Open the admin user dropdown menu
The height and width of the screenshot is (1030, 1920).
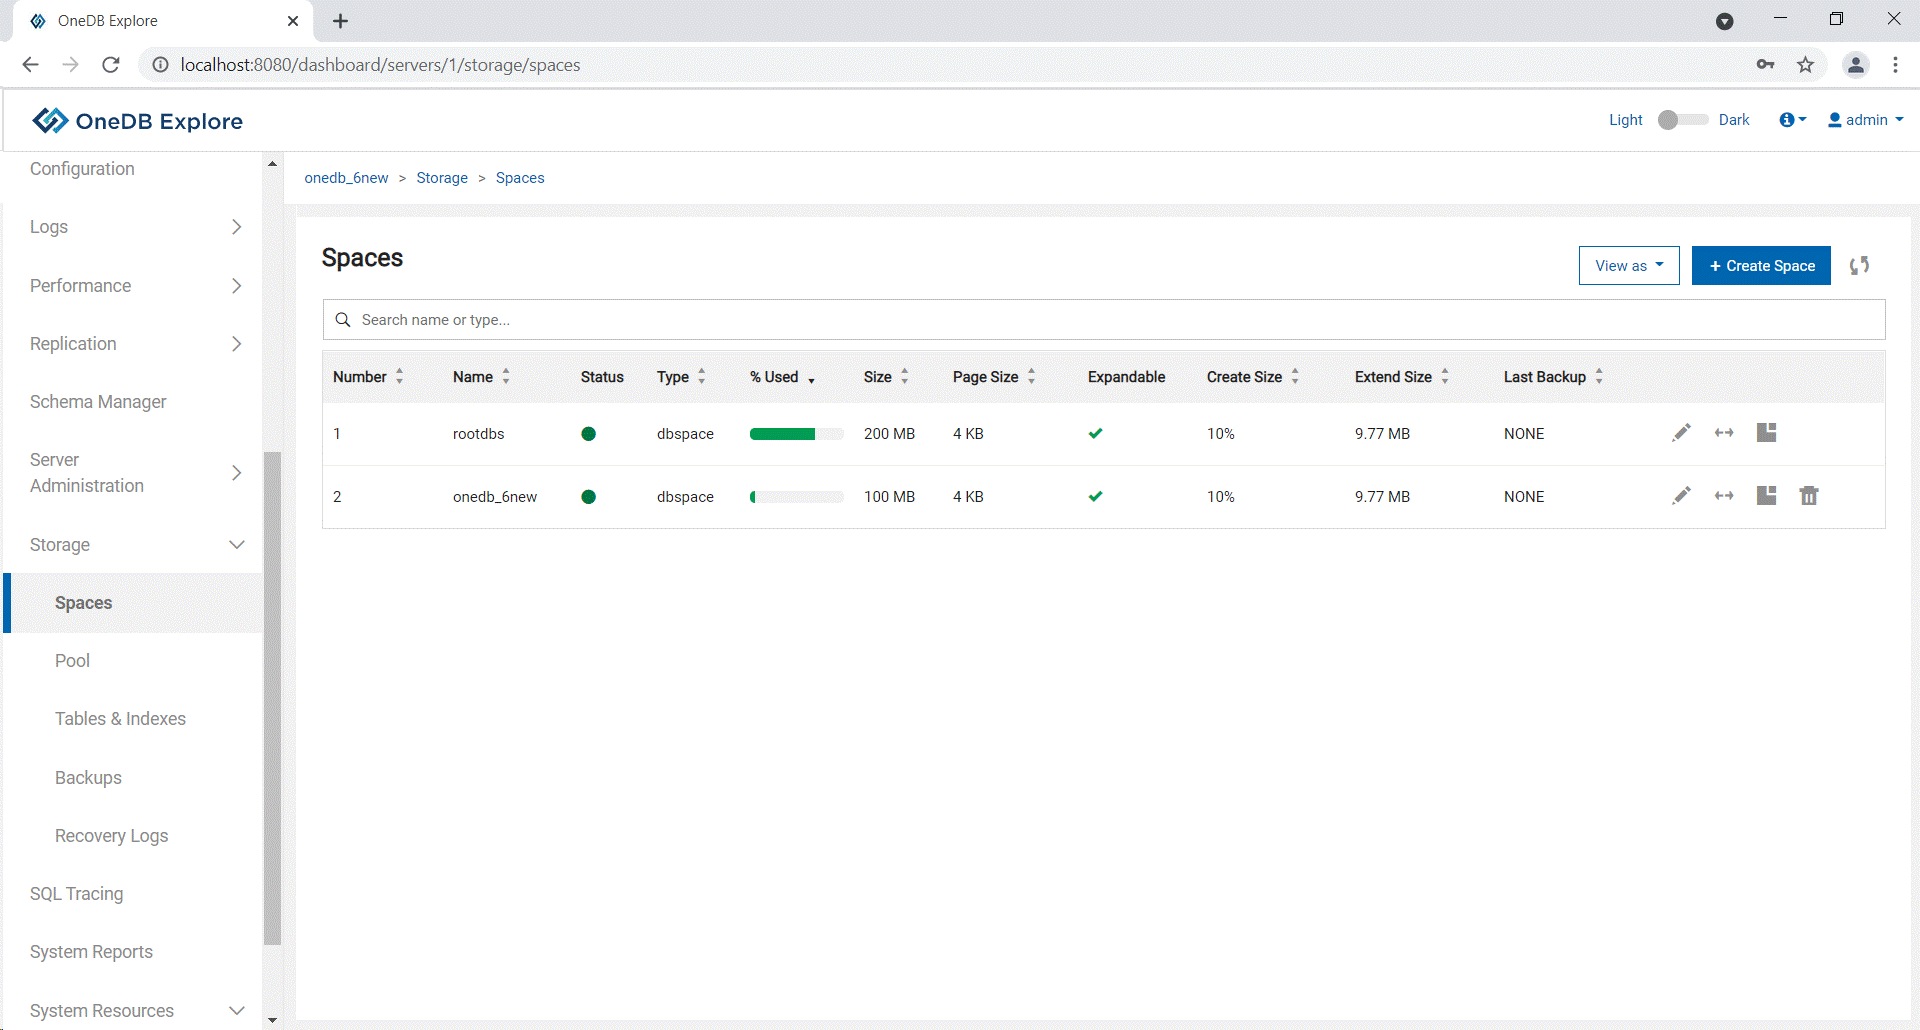point(1865,120)
